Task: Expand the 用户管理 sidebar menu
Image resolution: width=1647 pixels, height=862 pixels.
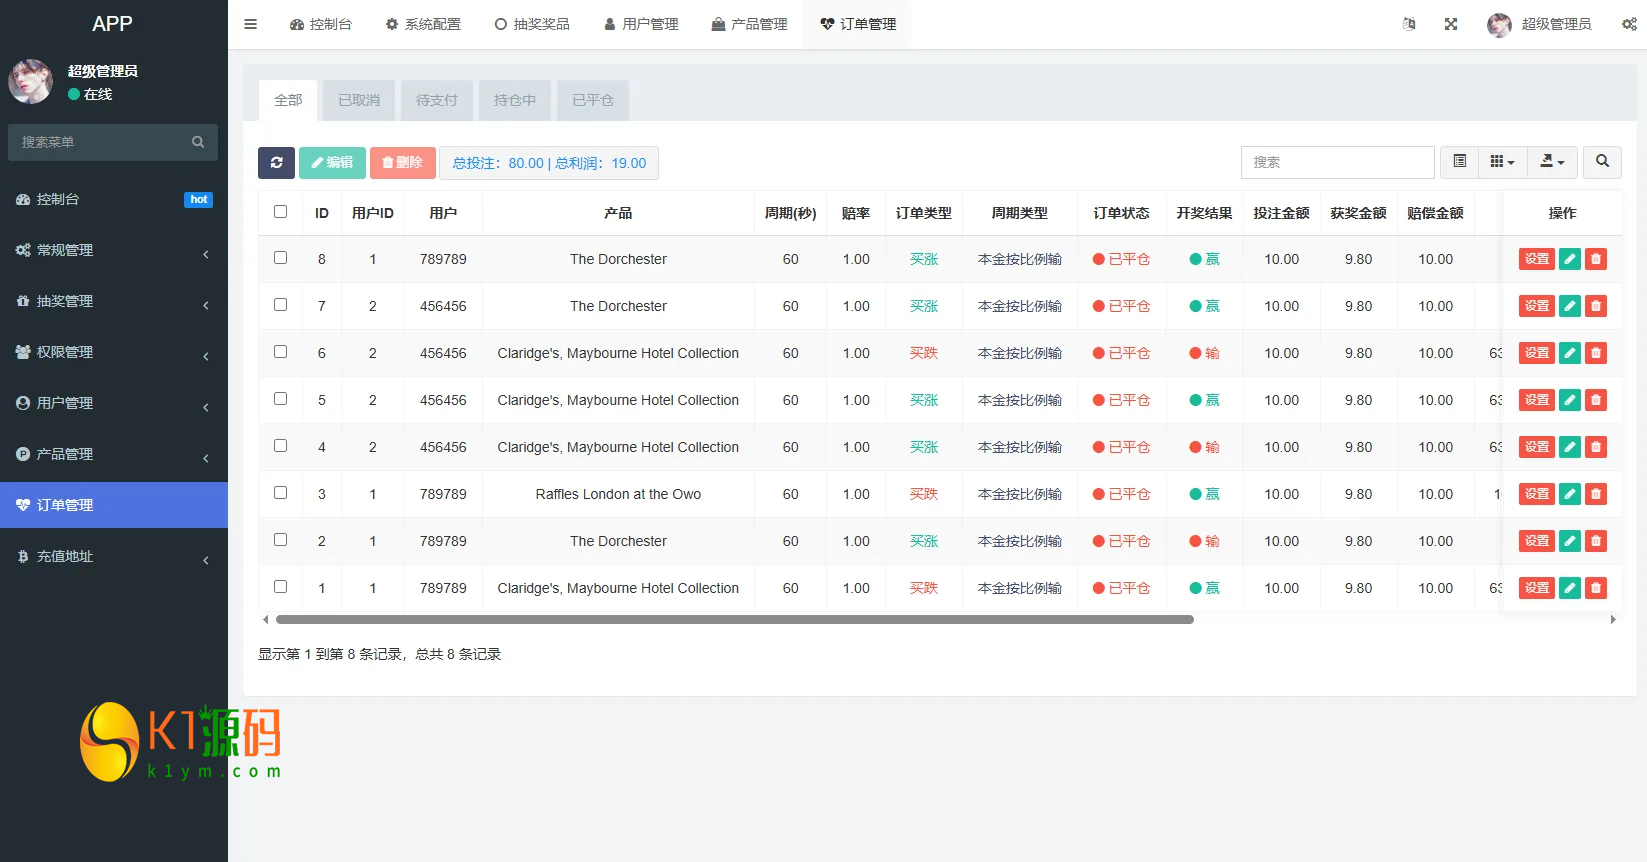Action: pos(114,403)
